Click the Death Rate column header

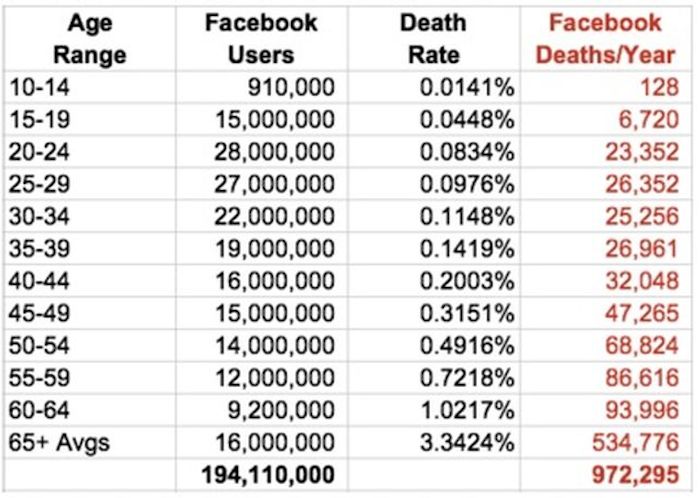(433, 38)
